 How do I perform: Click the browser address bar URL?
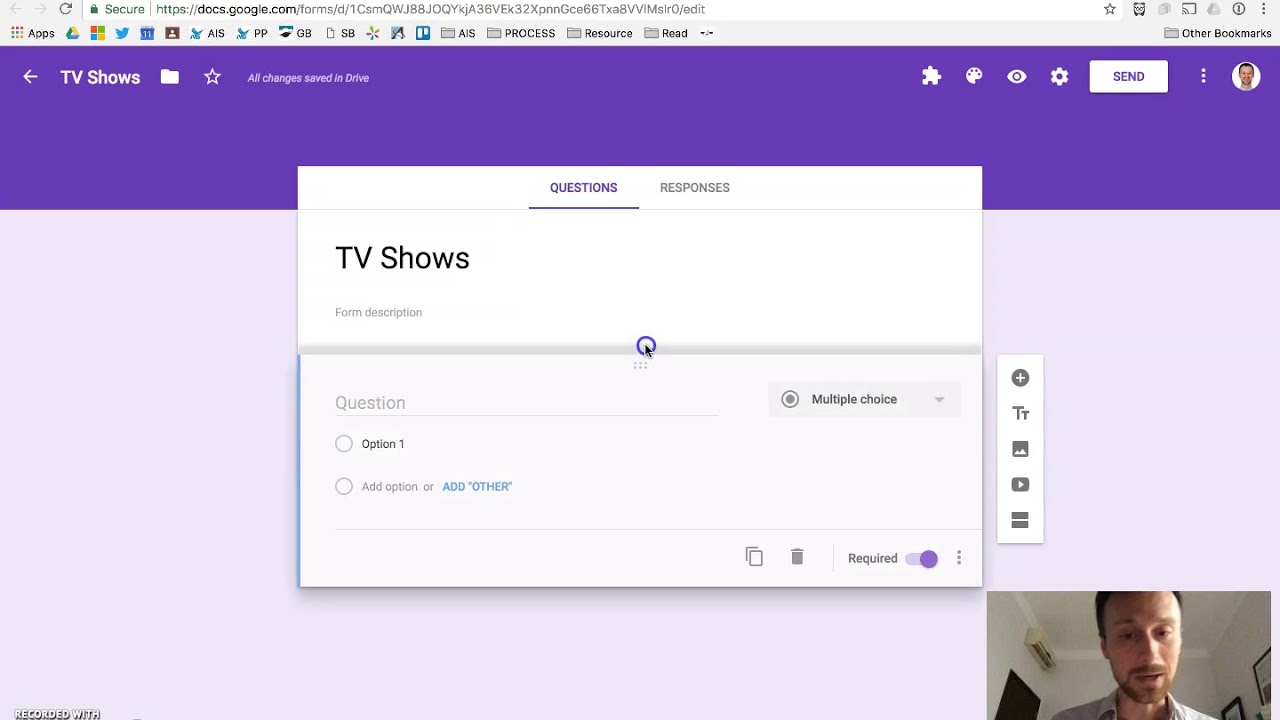430,9
